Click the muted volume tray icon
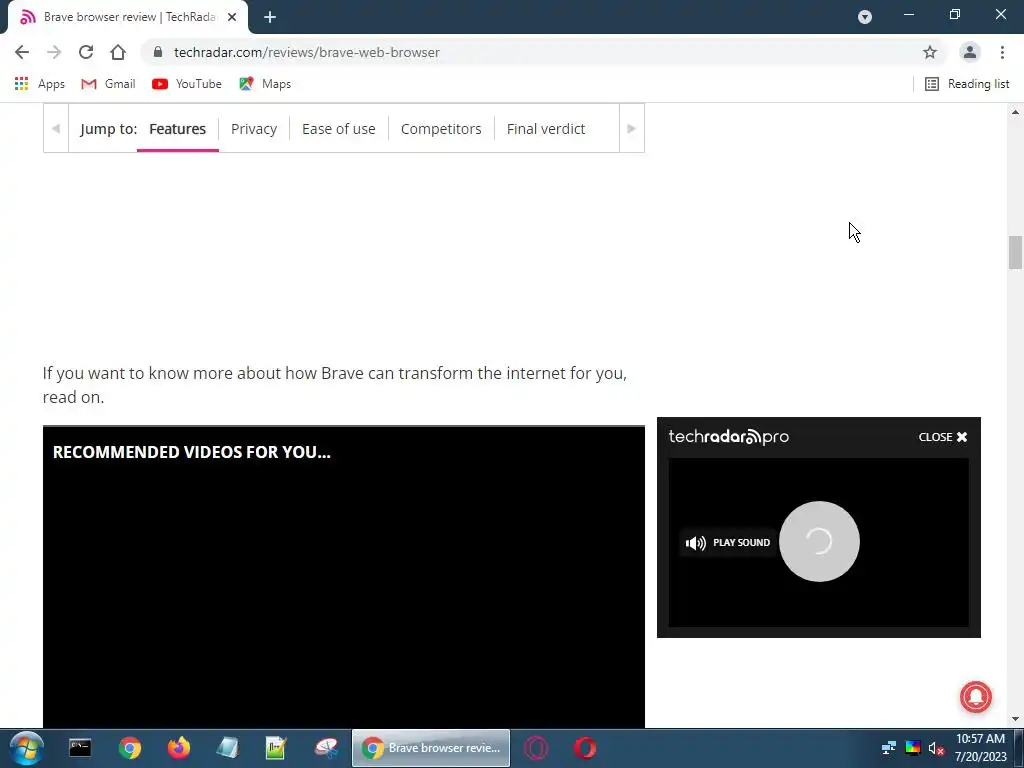1024x768 pixels. 936,748
